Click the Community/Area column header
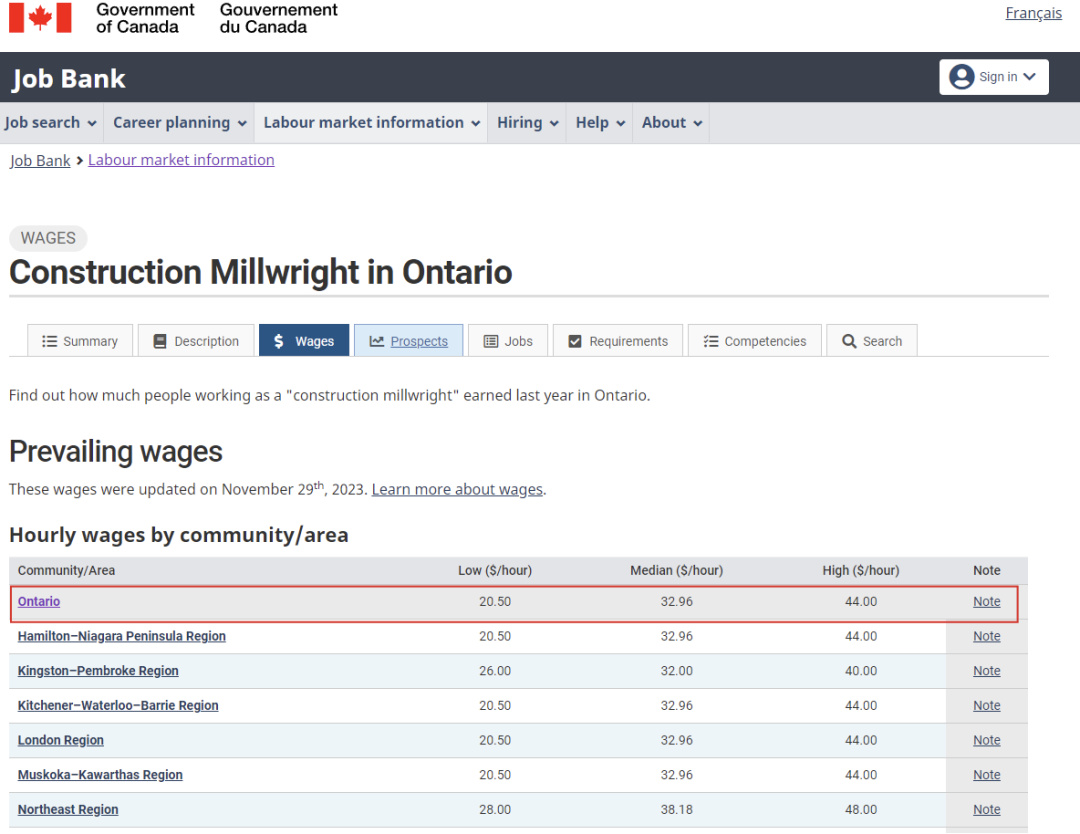This screenshot has height=834, width=1080. point(66,570)
